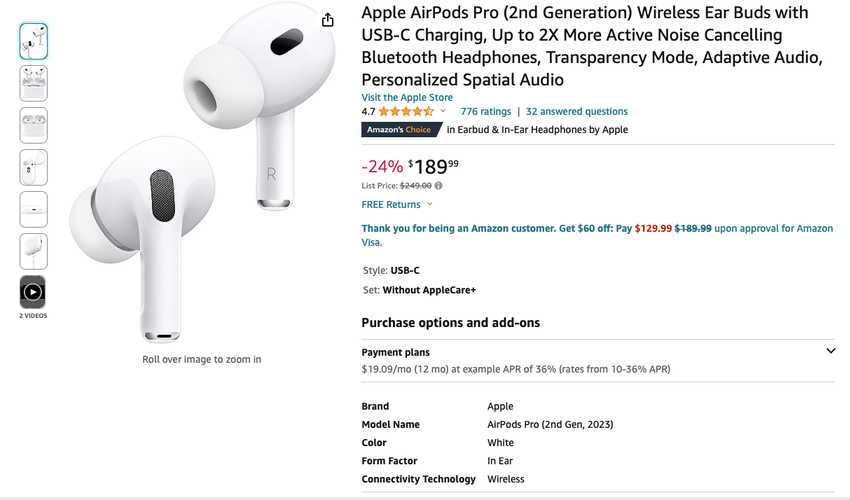850x500 pixels.
Task: Visit the Apple Store link
Action: (x=407, y=97)
